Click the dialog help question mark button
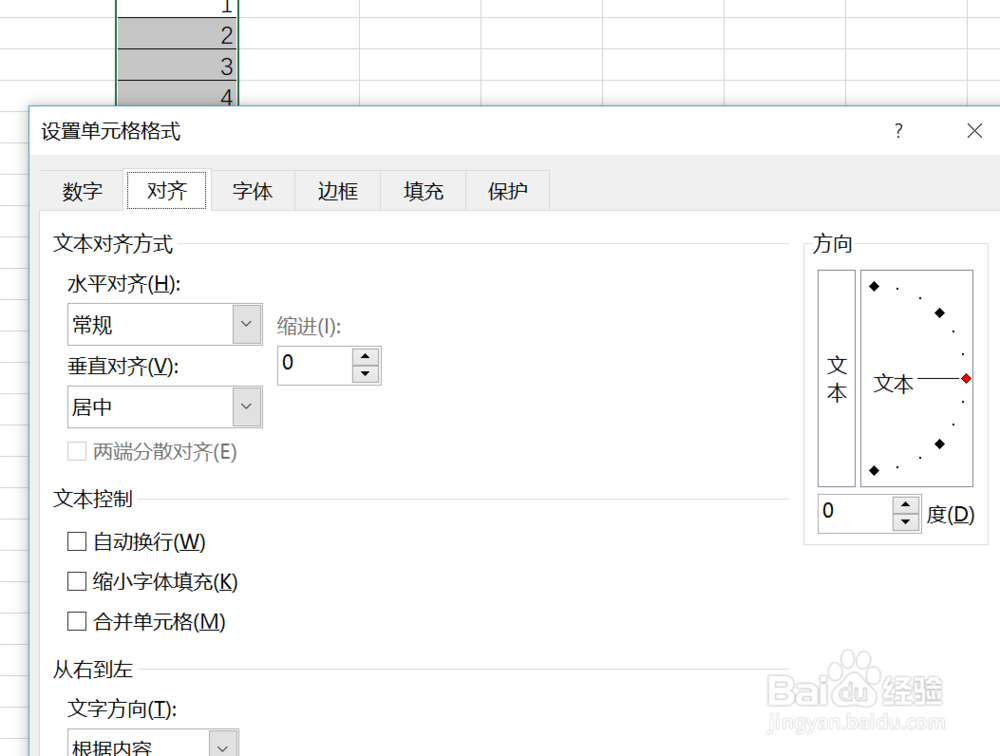 click(898, 130)
